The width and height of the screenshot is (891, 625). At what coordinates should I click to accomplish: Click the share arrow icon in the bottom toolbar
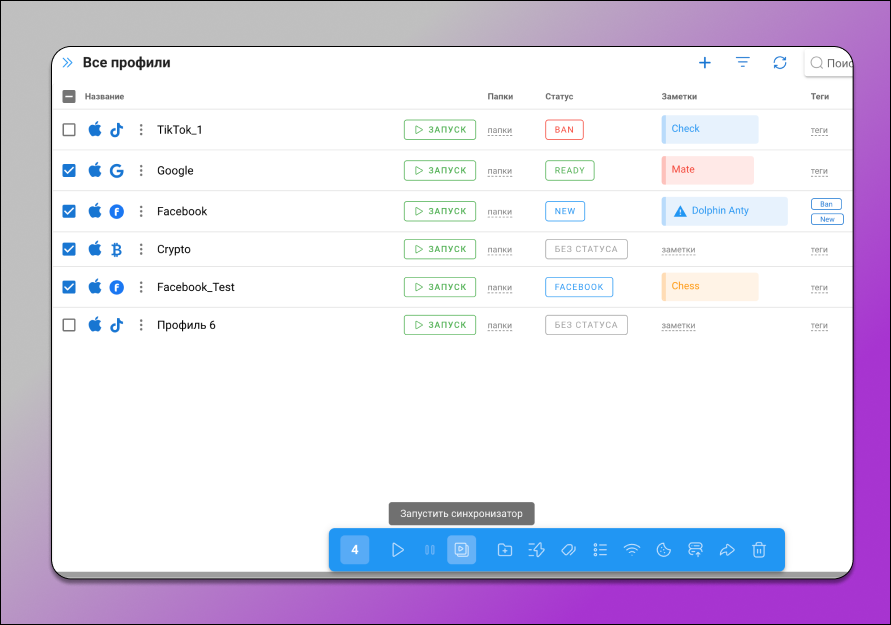(x=727, y=550)
